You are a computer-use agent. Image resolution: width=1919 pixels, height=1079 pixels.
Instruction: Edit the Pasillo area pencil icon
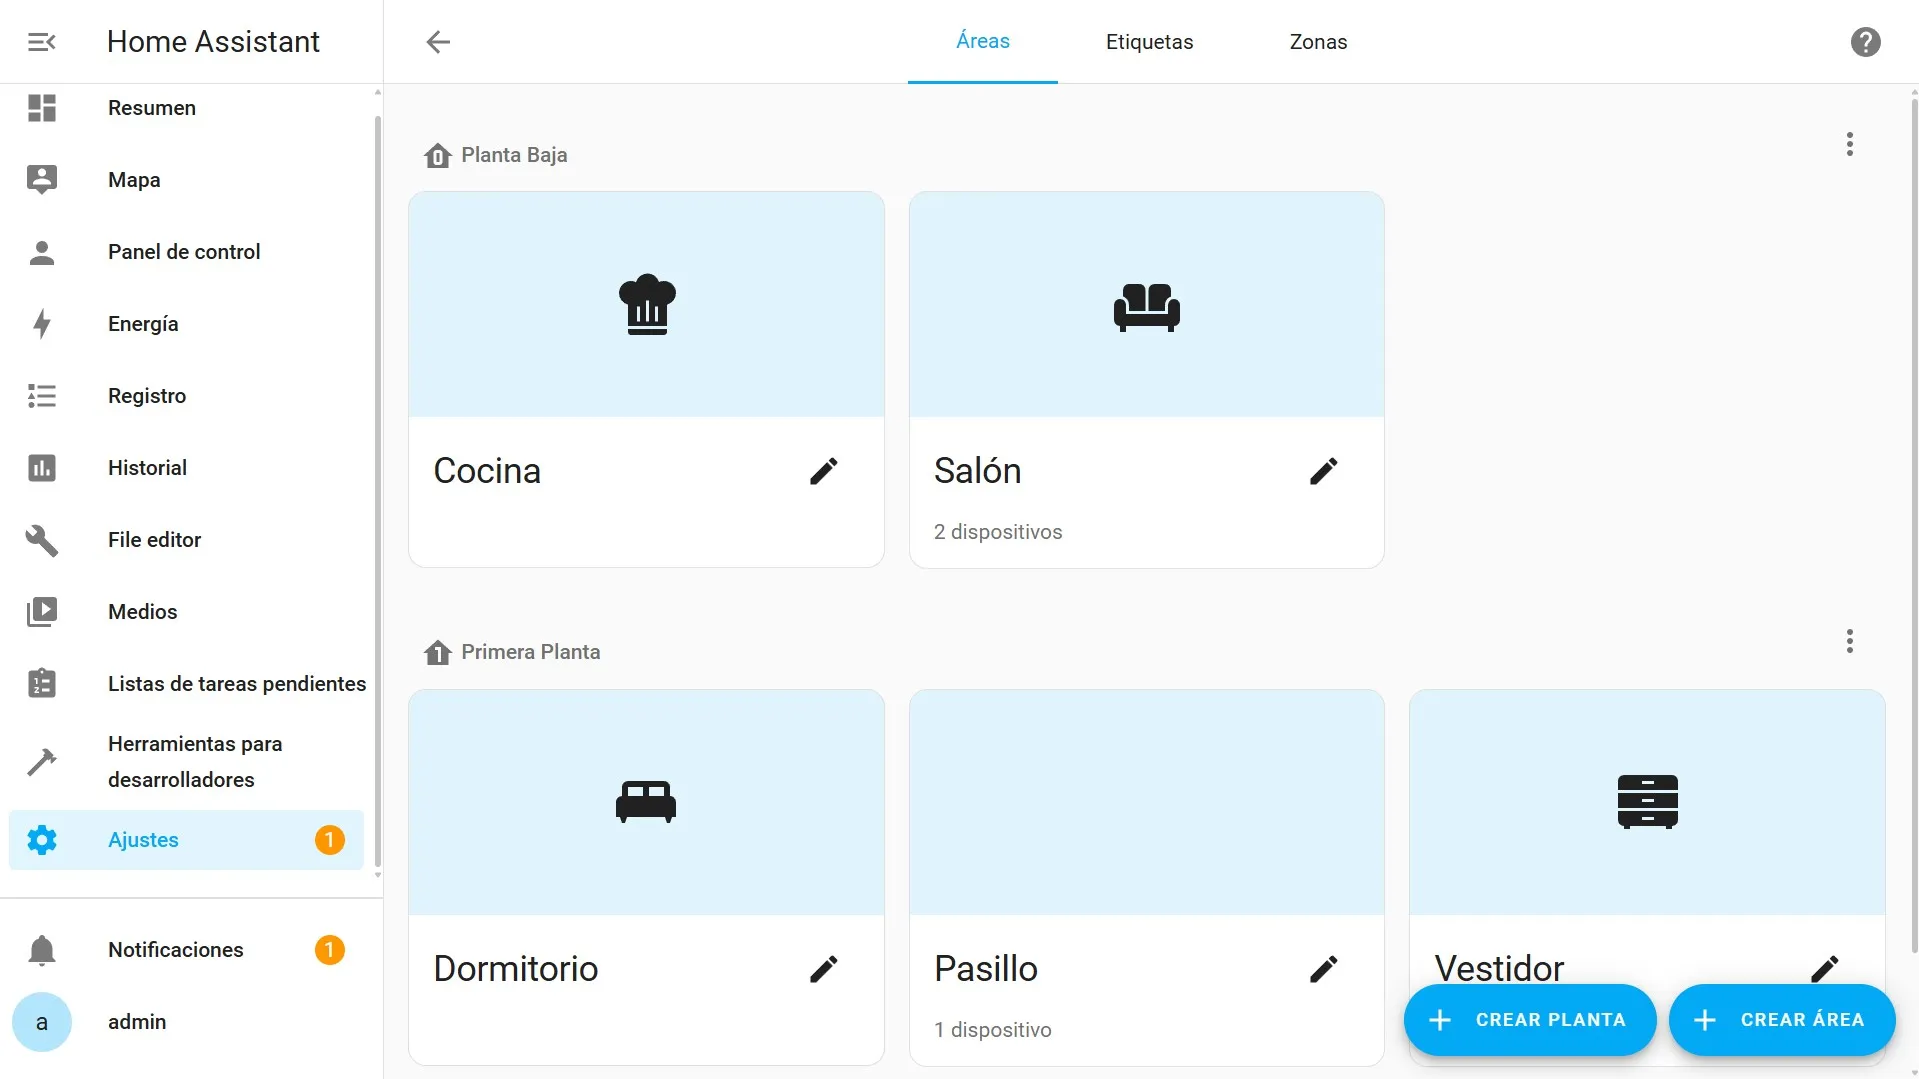click(x=1324, y=969)
